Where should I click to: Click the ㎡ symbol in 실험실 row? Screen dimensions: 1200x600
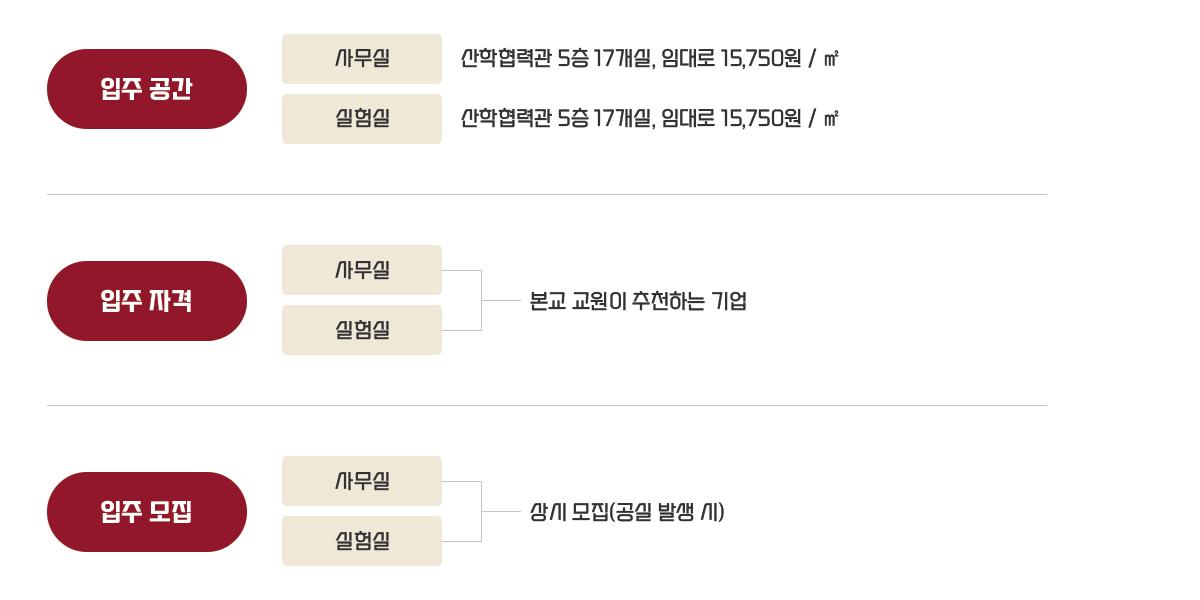click(x=831, y=119)
